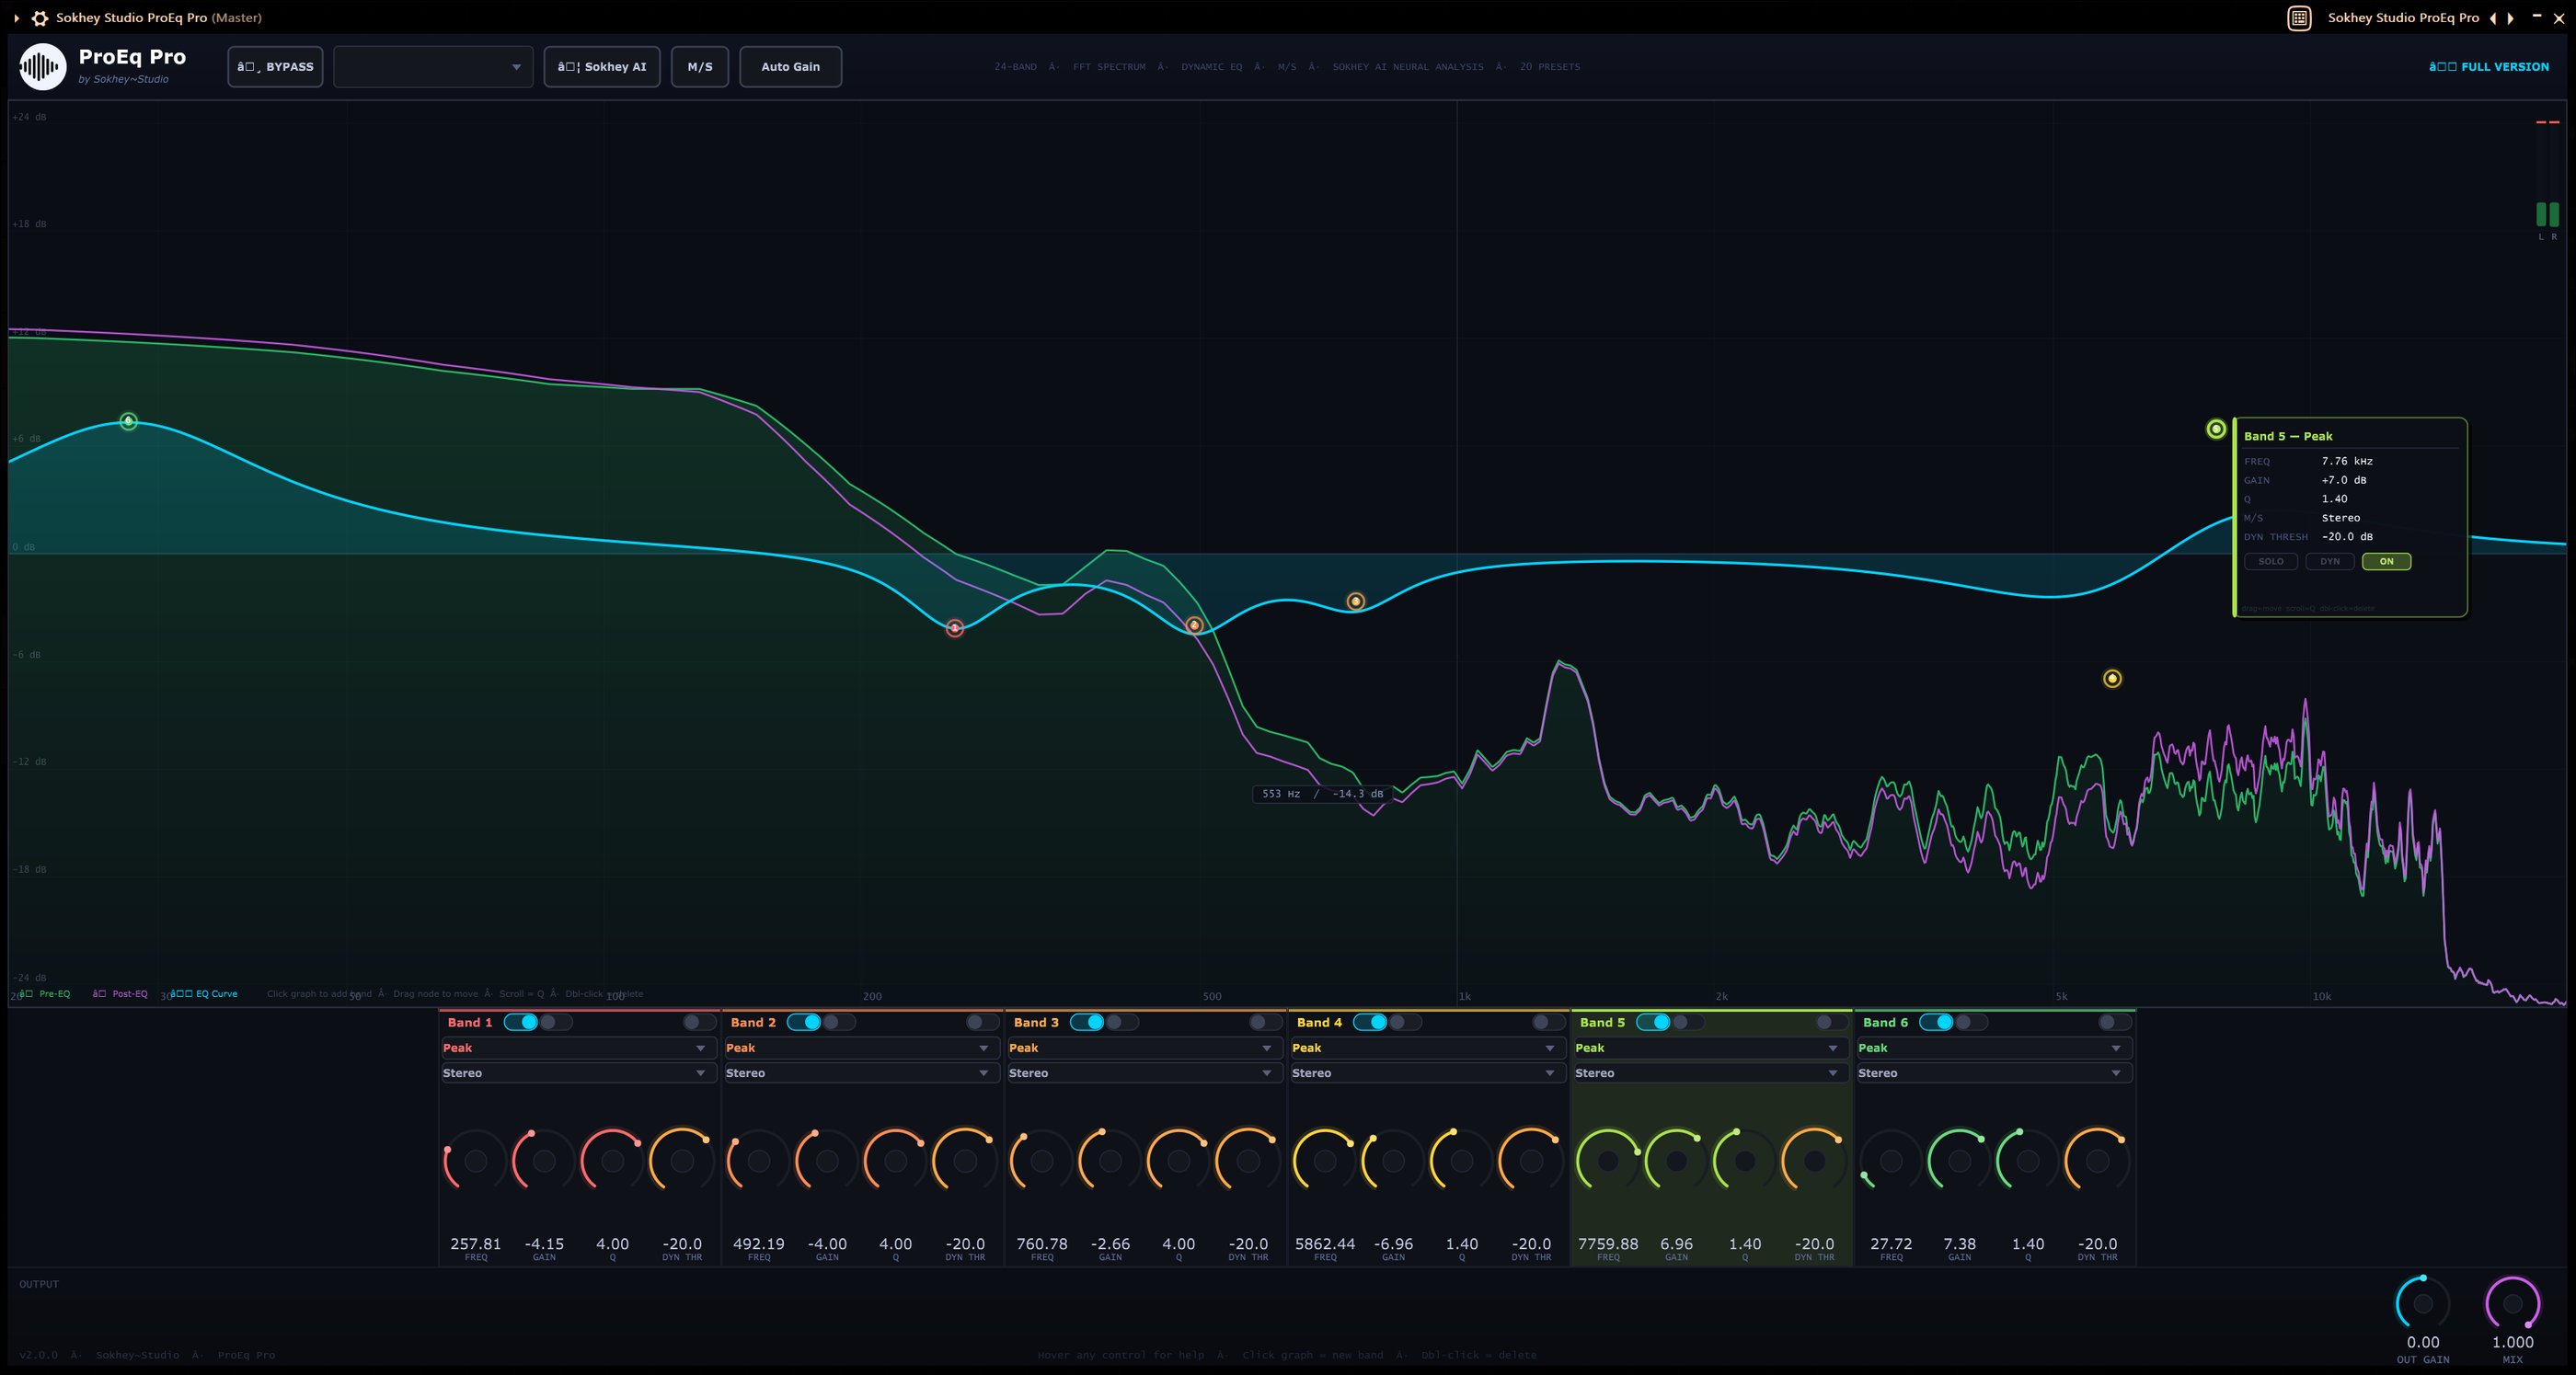Click the ProEq Pro waveform logo
The image size is (2576, 1375).
42,67
